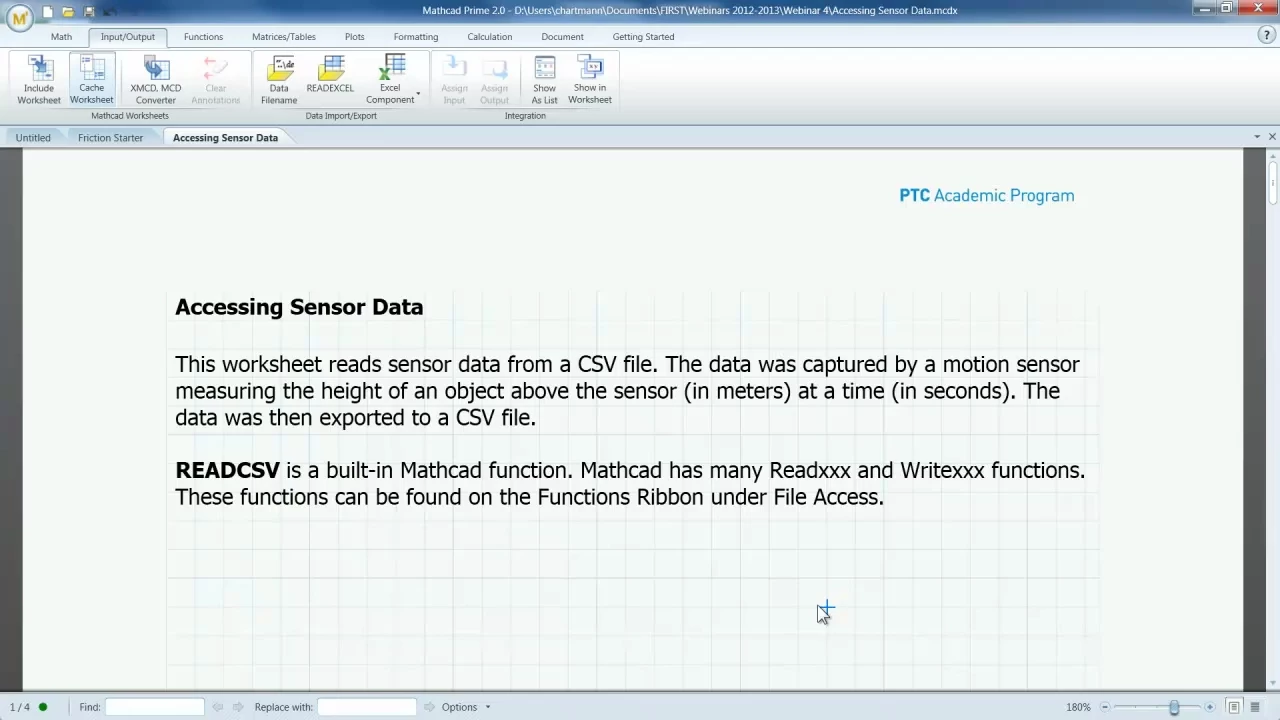
Task: Click the green calculation status indicator
Action: (x=43, y=707)
